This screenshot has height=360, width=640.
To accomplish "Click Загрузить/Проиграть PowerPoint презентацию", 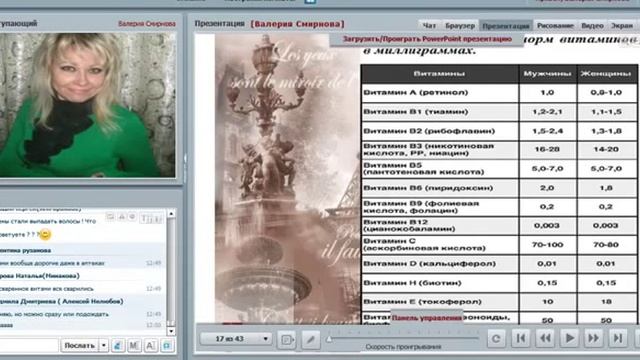I will pyautogui.click(x=427, y=39).
